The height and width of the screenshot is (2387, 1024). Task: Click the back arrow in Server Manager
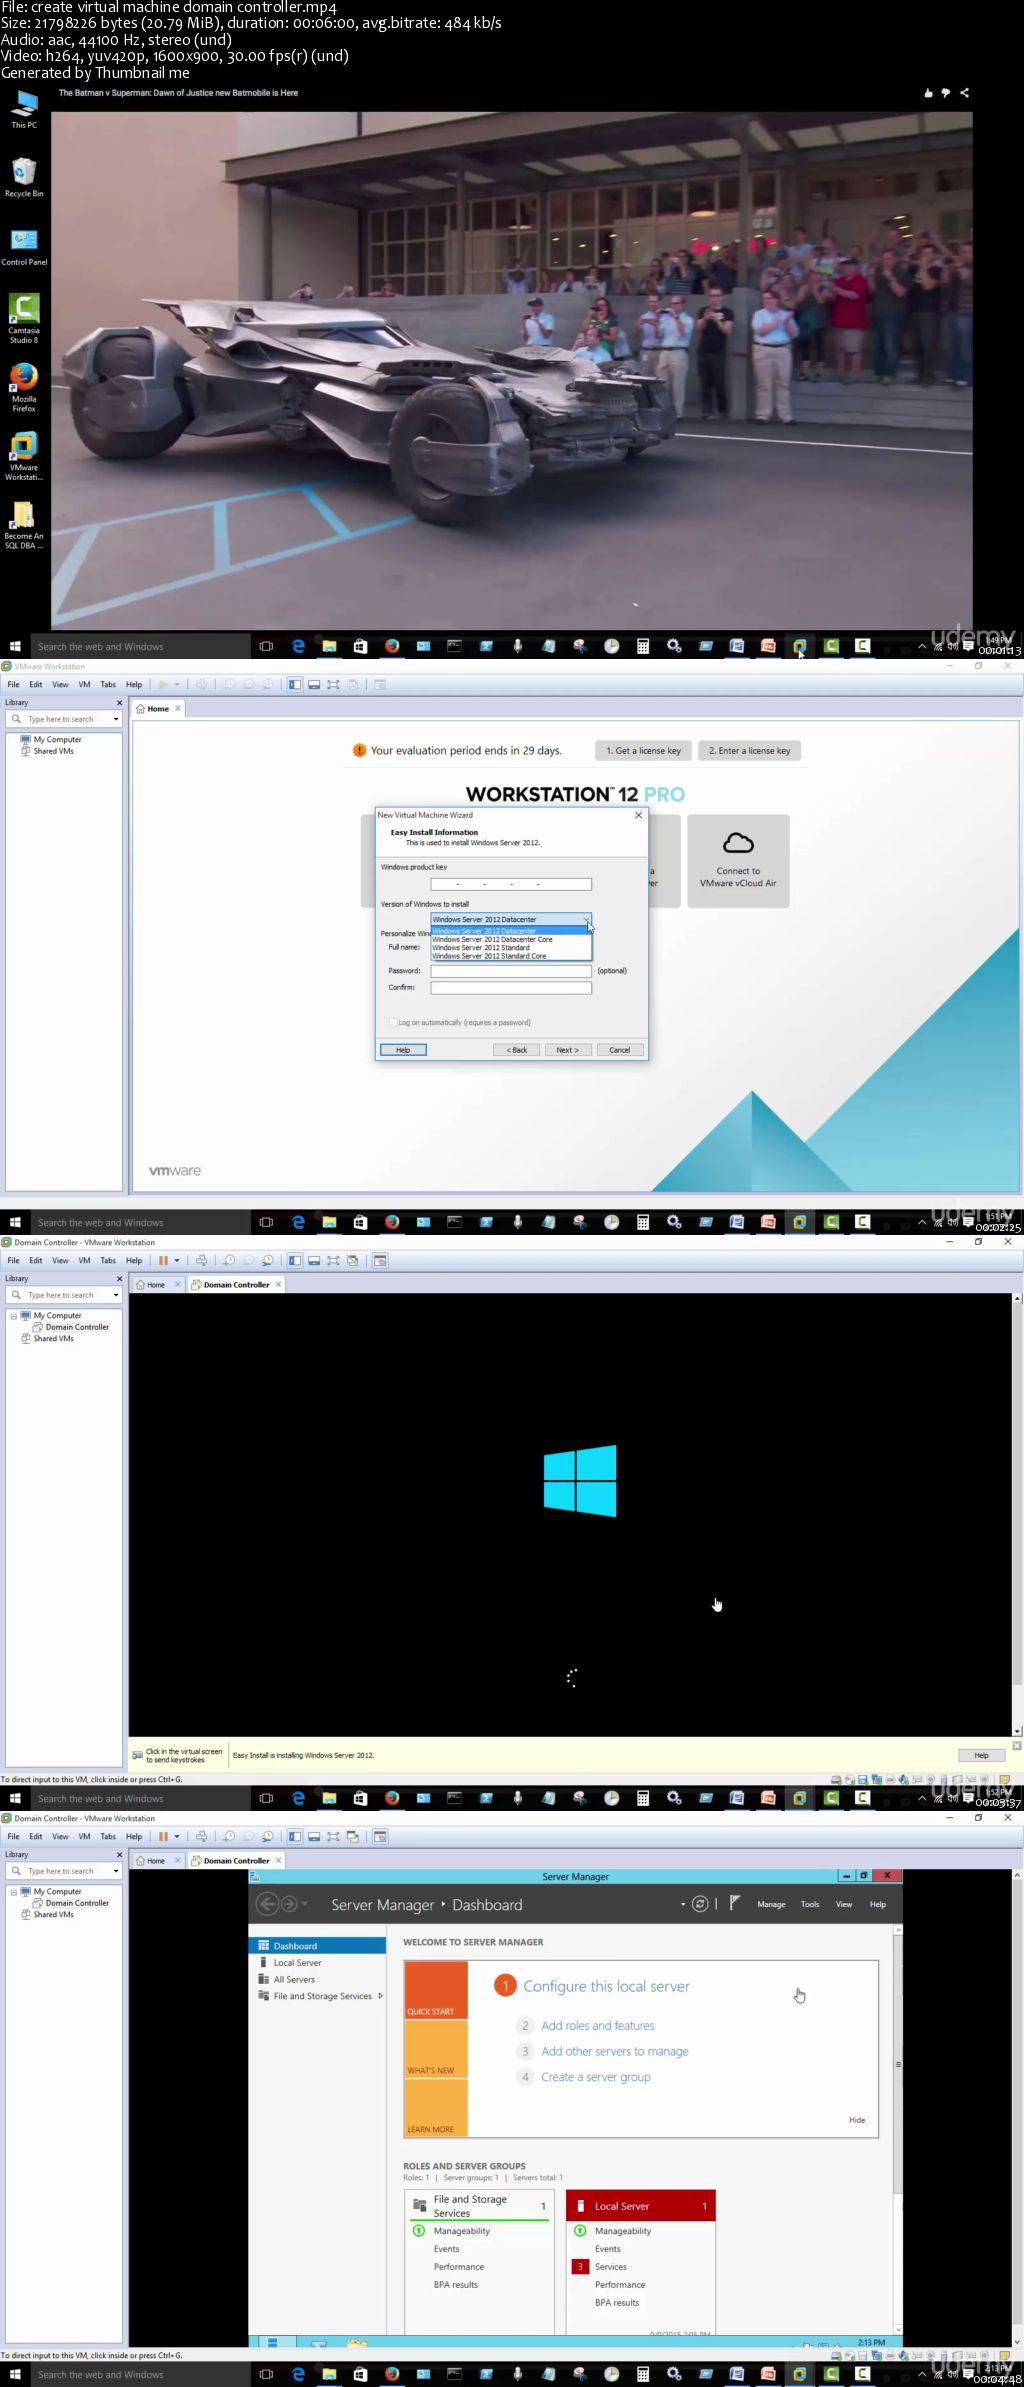(x=267, y=1904)
